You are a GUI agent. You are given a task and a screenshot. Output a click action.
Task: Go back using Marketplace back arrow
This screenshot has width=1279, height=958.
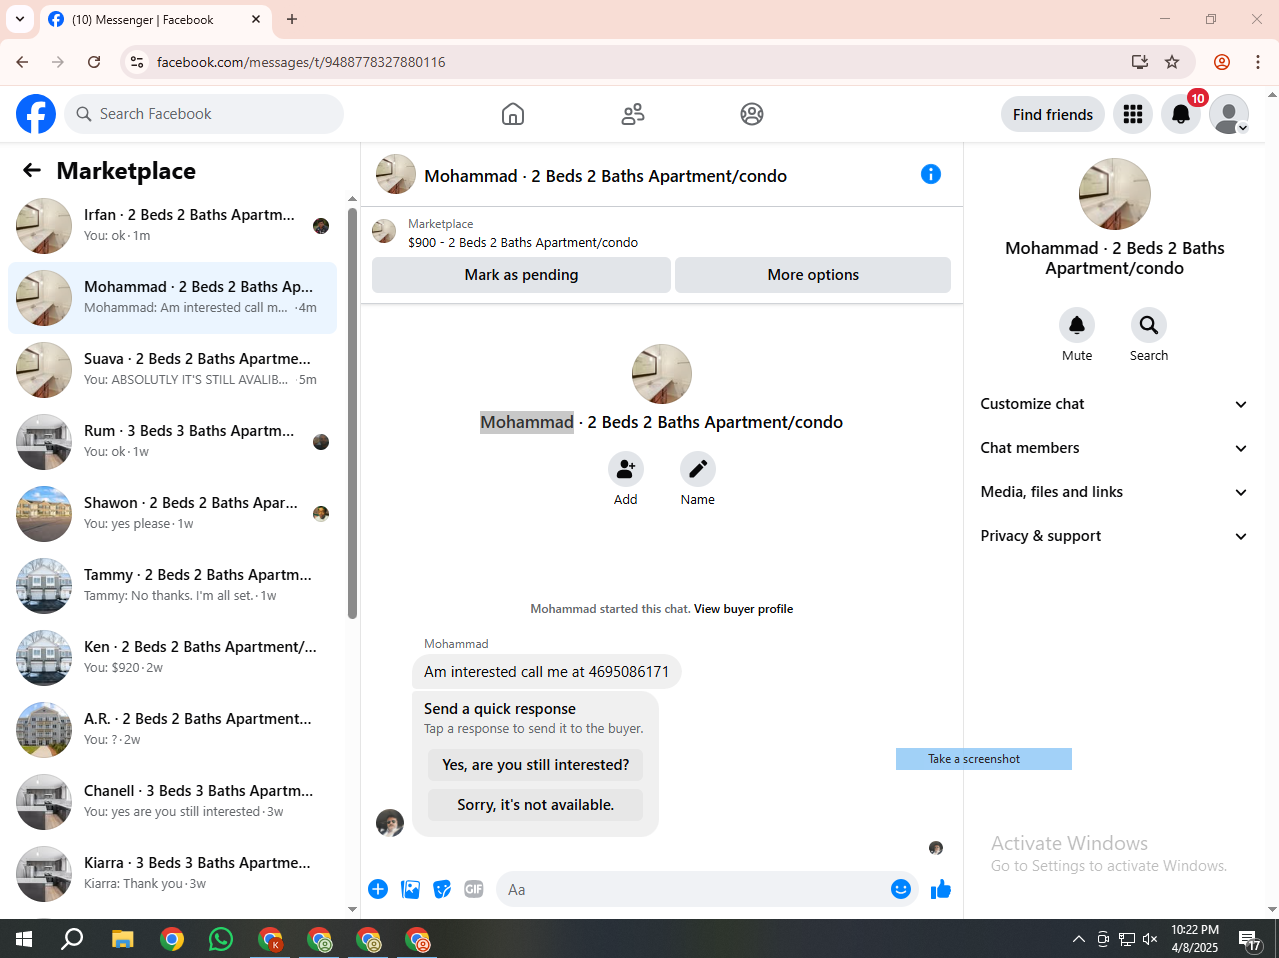point(32,171)
